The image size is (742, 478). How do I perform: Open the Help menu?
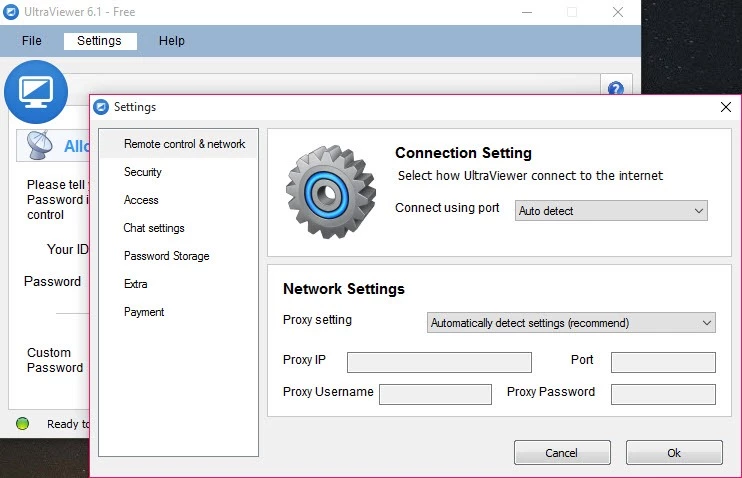coord(171,41)
